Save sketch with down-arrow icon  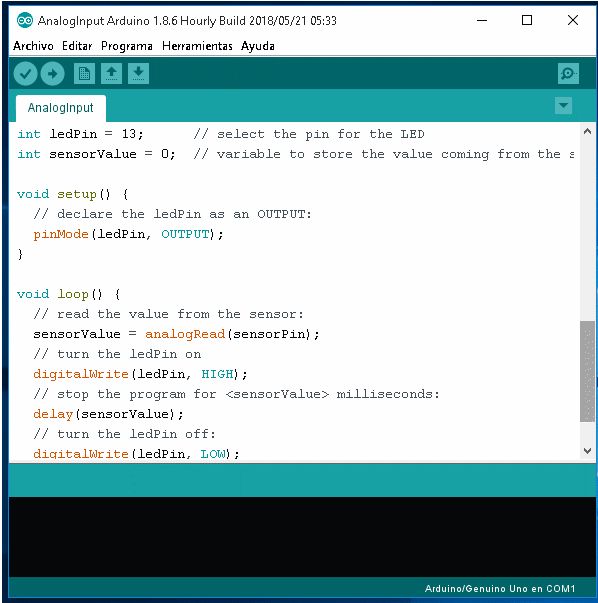tap(138, 73)
